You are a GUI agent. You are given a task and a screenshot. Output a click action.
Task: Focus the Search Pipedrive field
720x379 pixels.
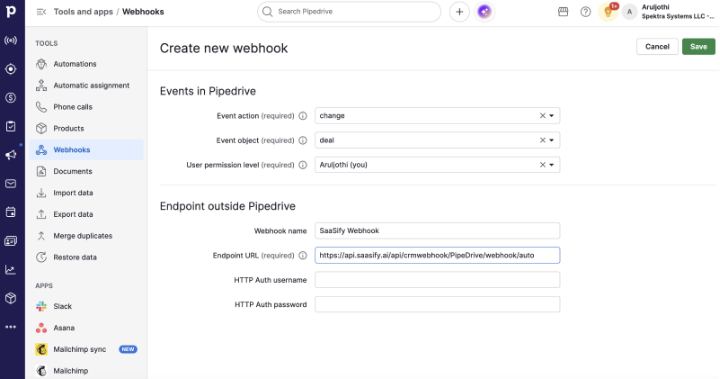click(349, 12)
